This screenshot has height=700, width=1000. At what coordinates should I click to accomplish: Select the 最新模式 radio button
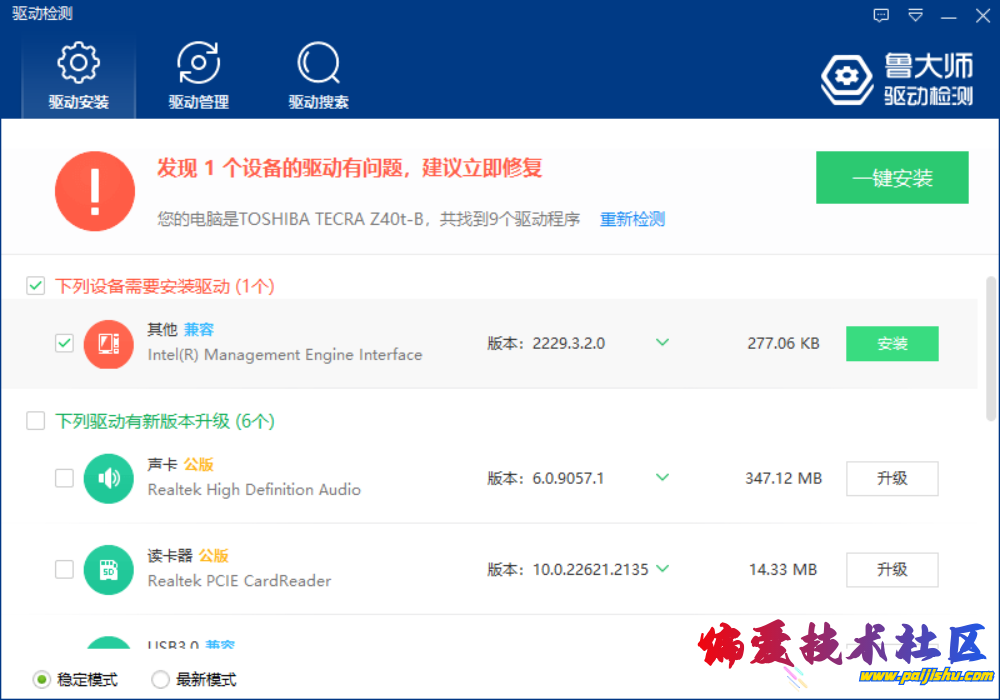pos(160,680)
